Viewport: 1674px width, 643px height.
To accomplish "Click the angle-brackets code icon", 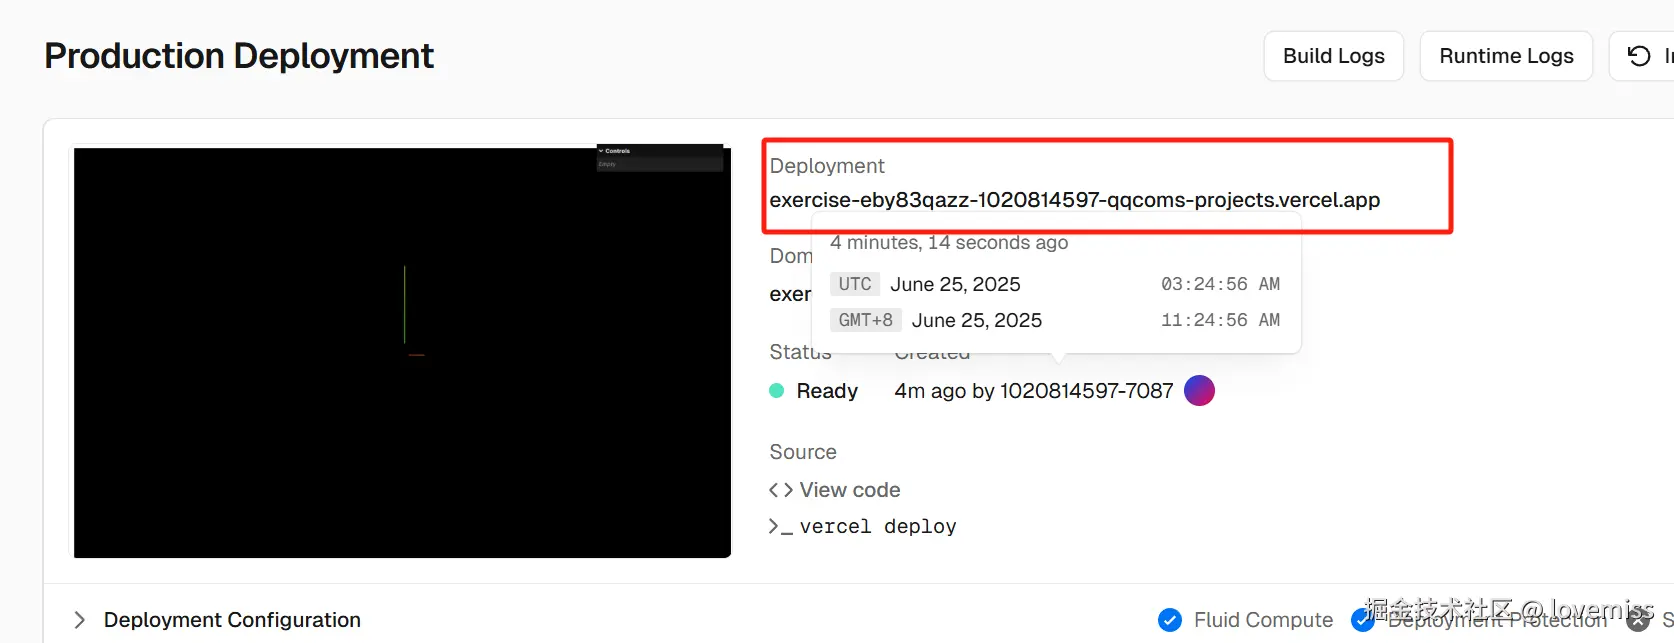I will (781, 490).
